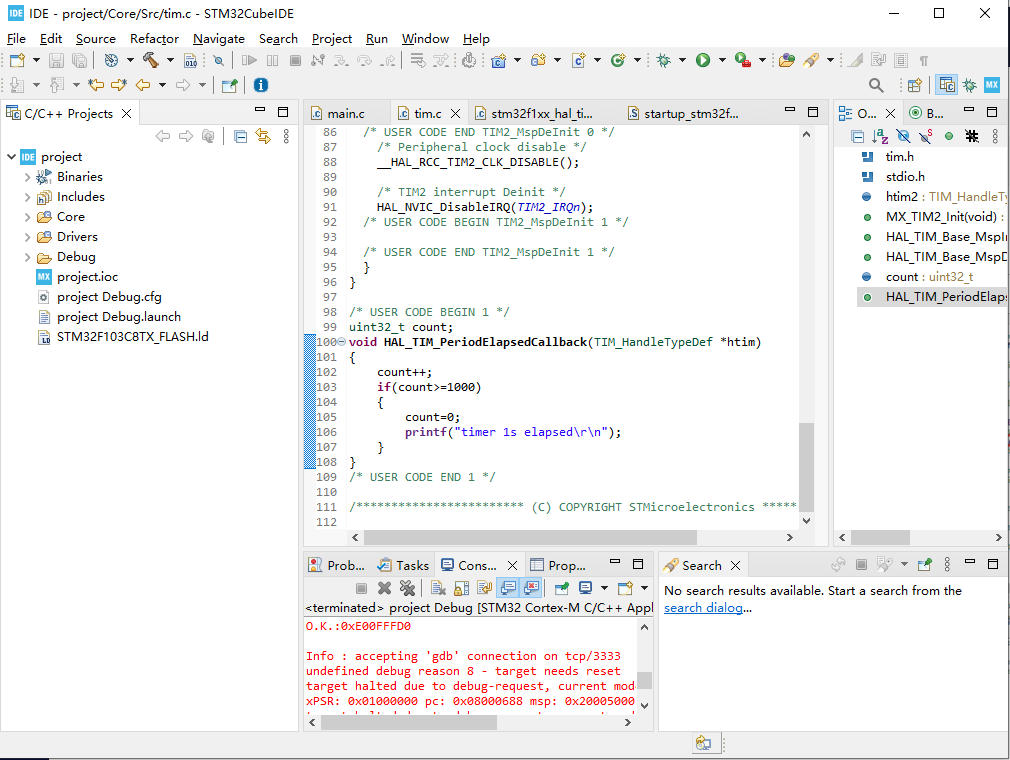Screen dimensions: 1010x760
Task: Click the New file toolbar icon
Action: click(x=17, y=61)
